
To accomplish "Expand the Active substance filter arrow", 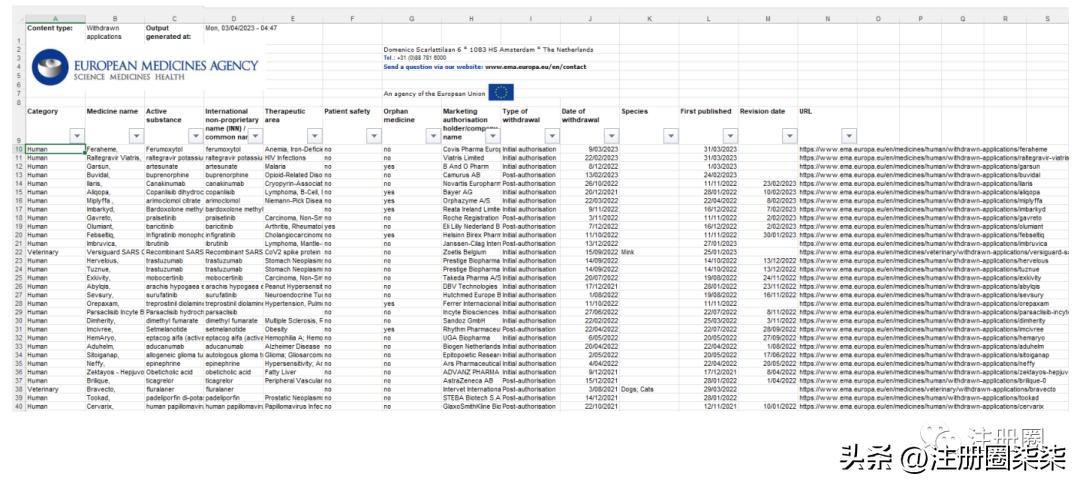I will point(194,135).
